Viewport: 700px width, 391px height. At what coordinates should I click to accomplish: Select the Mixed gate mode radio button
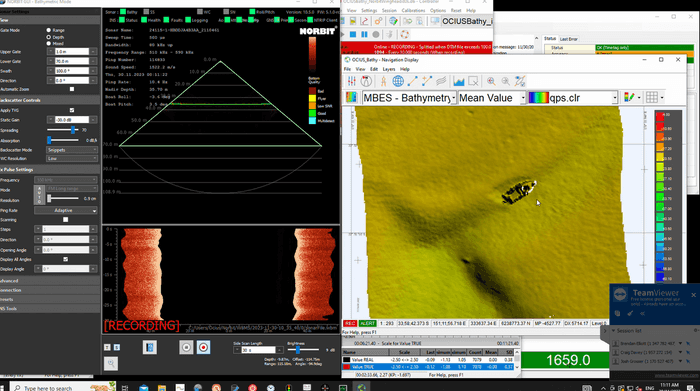pos(49,43)
